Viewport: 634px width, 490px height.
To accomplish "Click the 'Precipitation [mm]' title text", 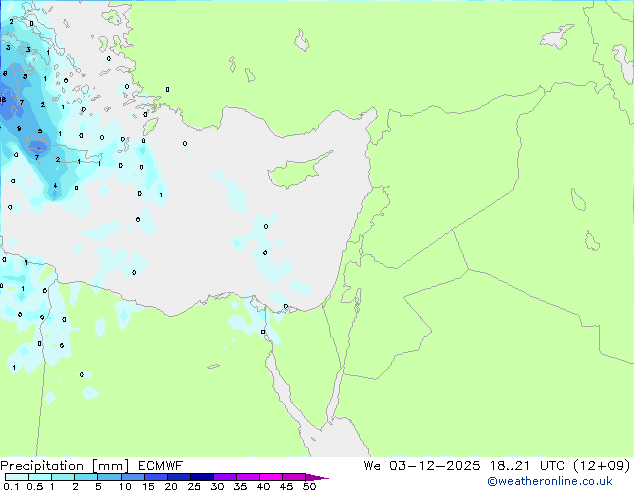I will click(x=64, y=466).
